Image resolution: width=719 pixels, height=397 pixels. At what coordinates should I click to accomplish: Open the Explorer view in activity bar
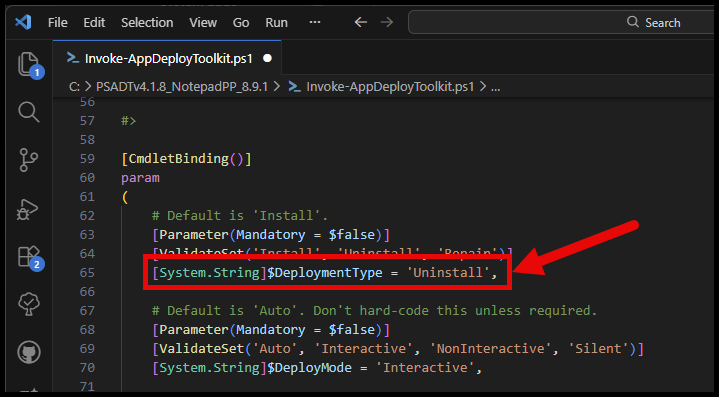tap(29, 65)
